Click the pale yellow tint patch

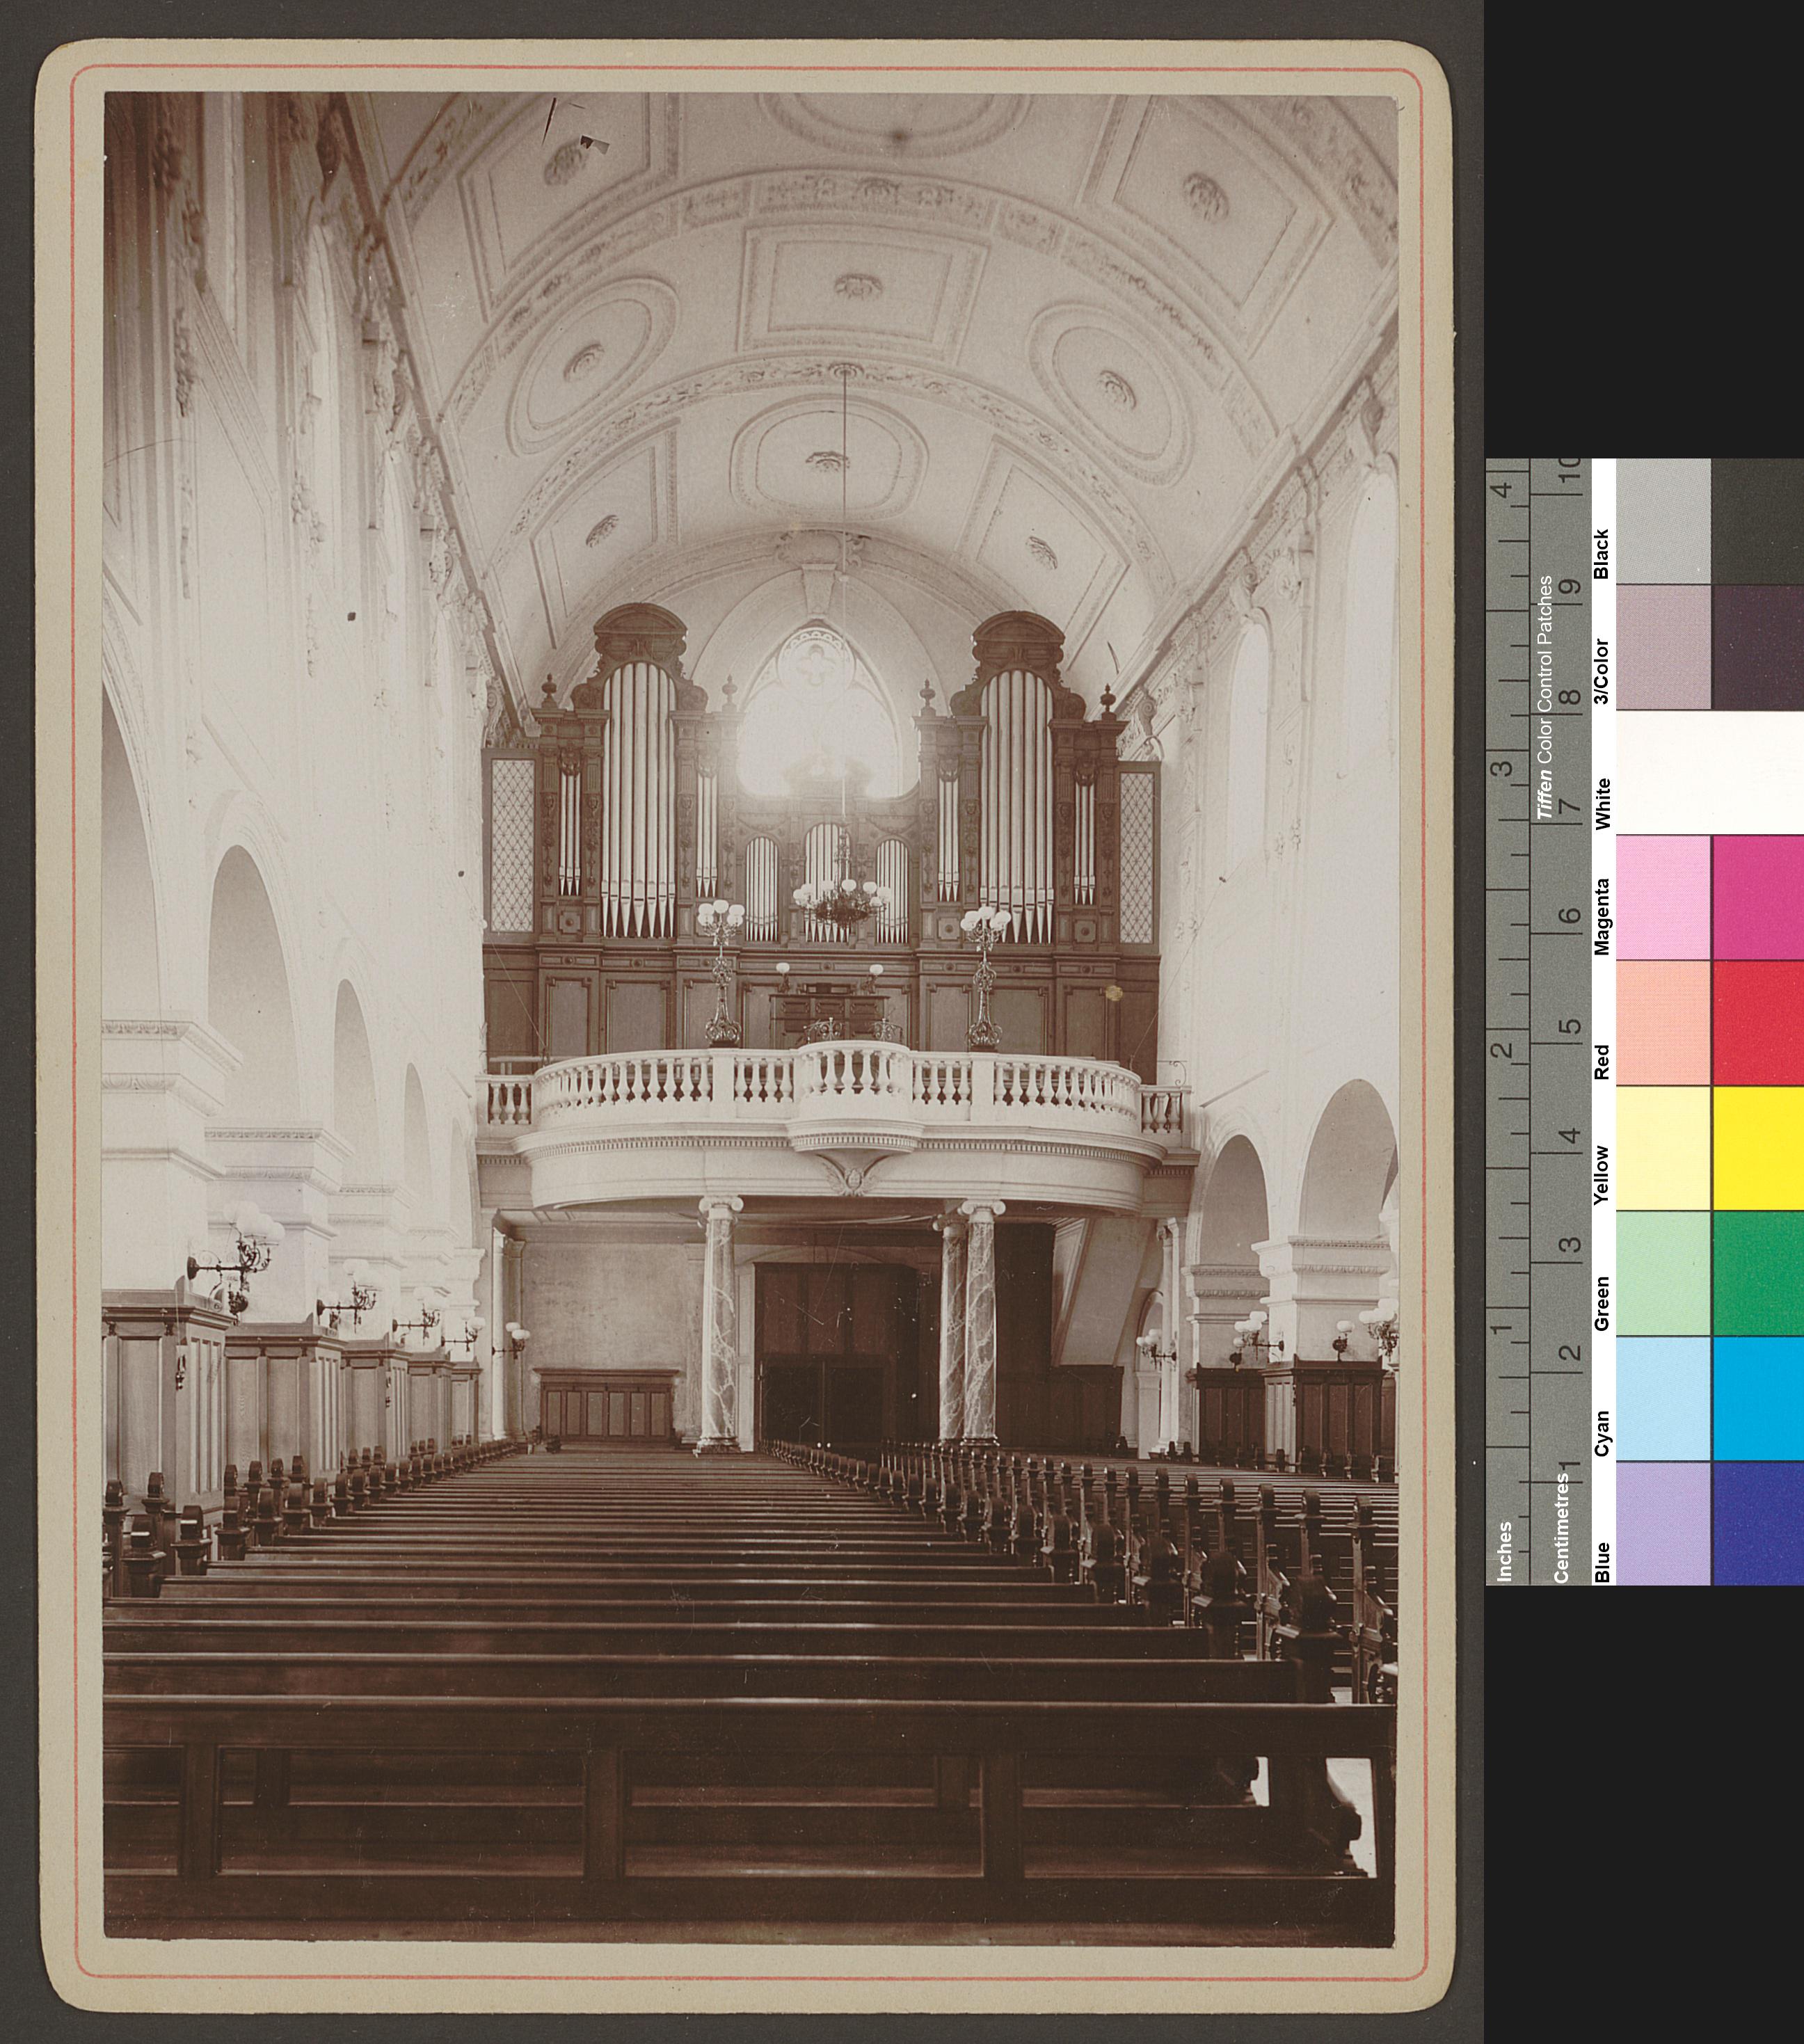[1663, 1148]
